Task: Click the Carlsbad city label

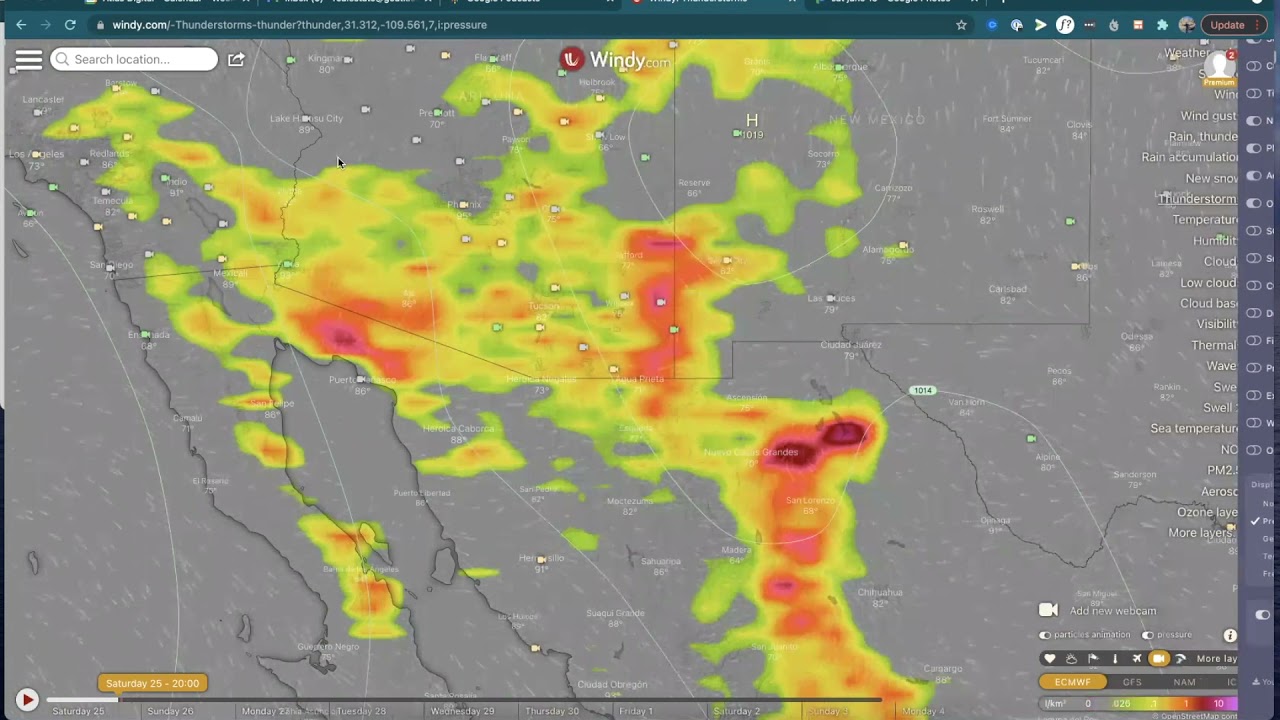Action: tap(1007, 289)
